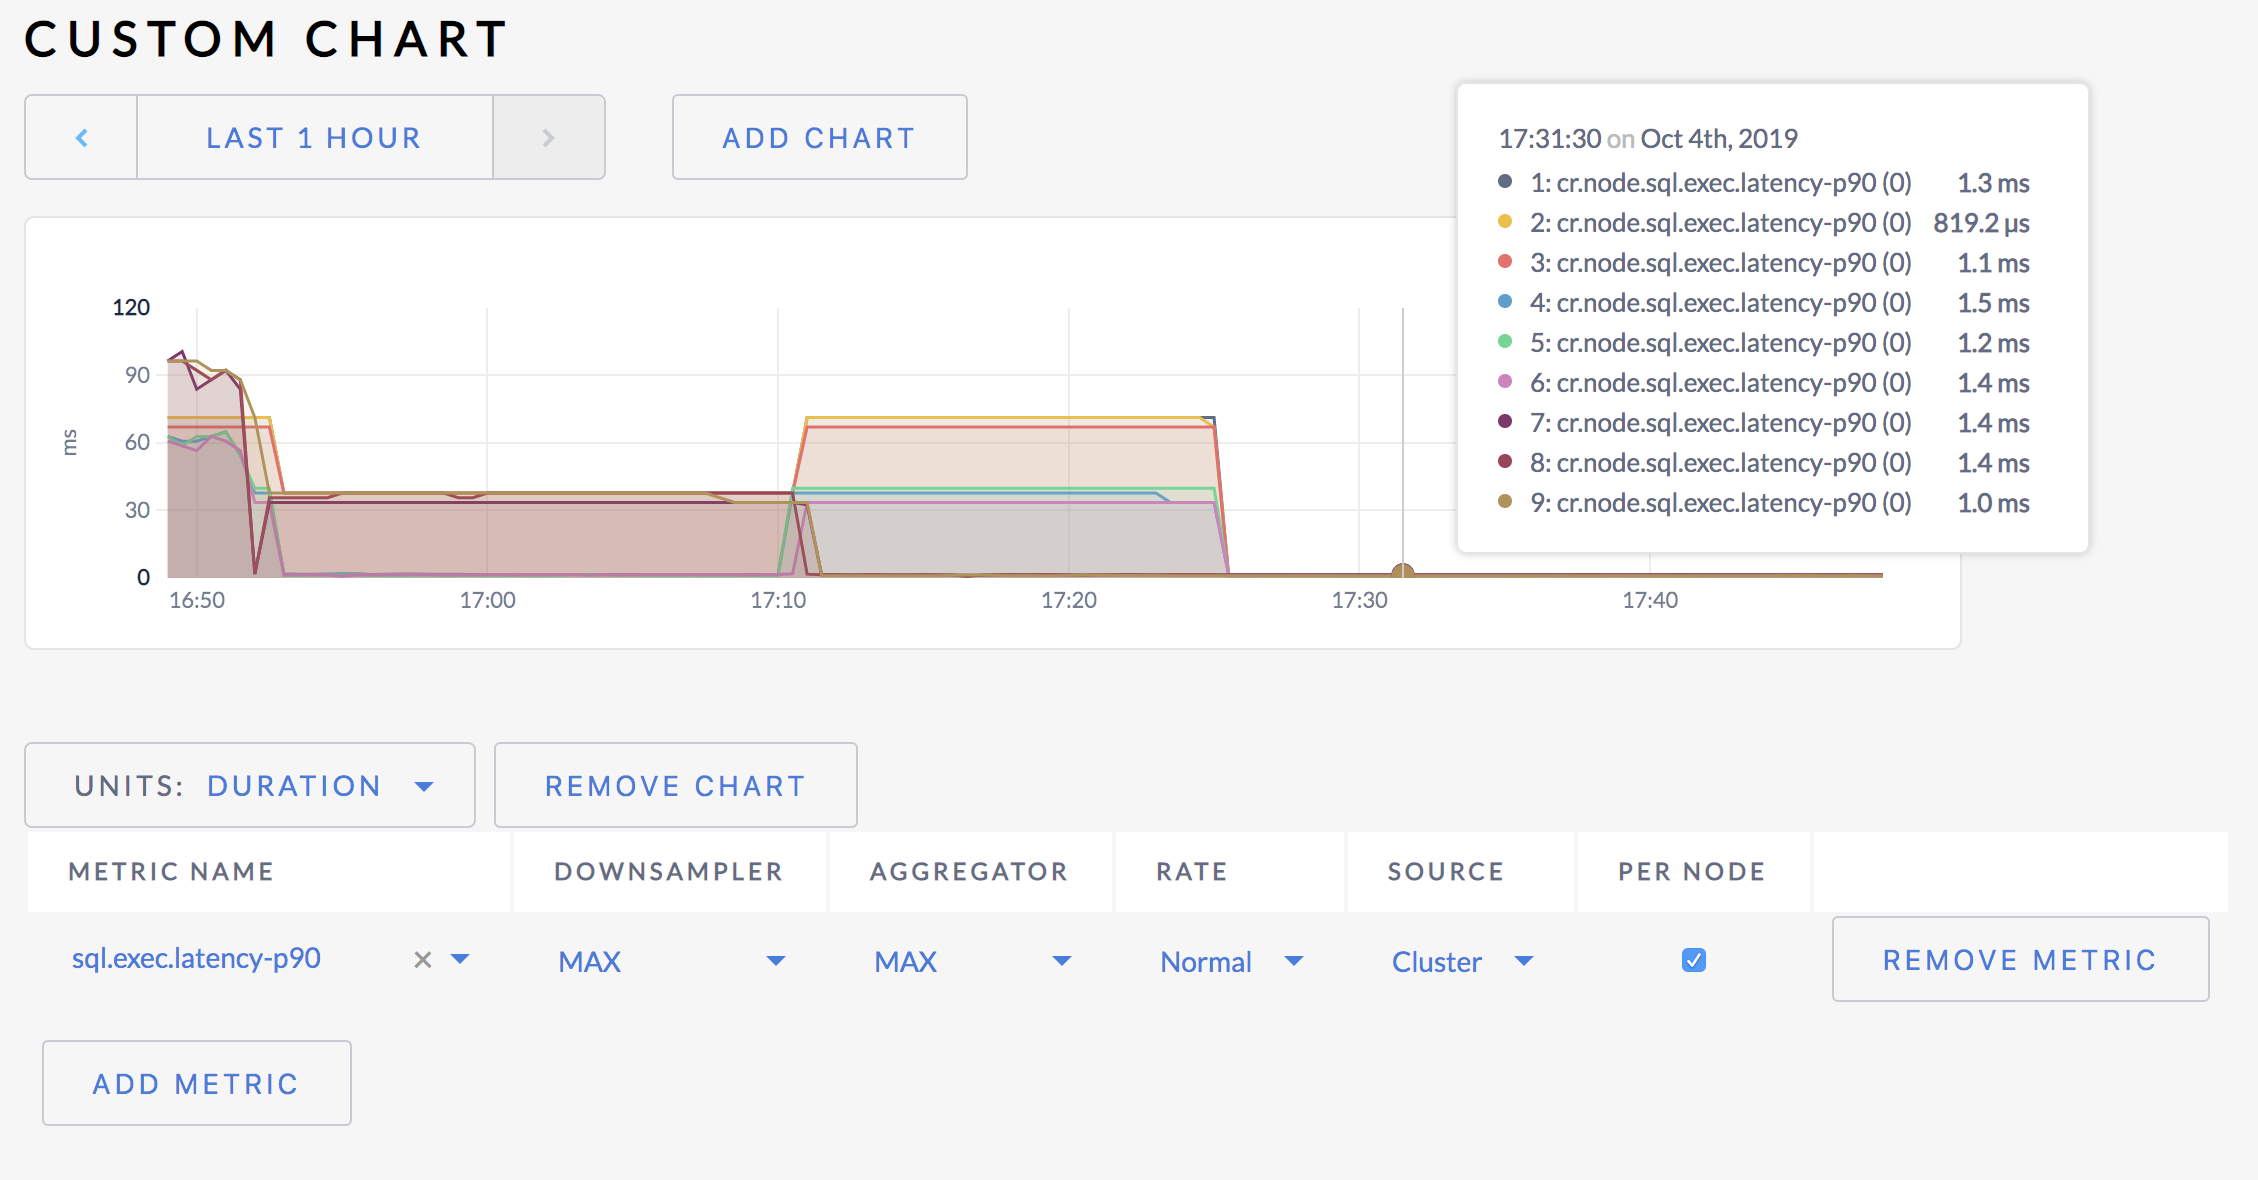This screenshot has height=1180, width=2258.
Task: Click the ADD CHART button
Action: coord(818,137)
